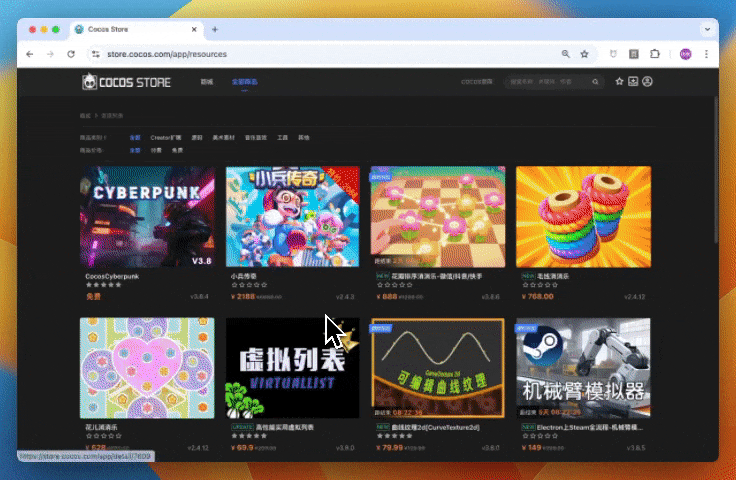Open the Cyberpunk product thumbnail
The width and height of the screenshot is (736, 480).
[x=147, y=217]
